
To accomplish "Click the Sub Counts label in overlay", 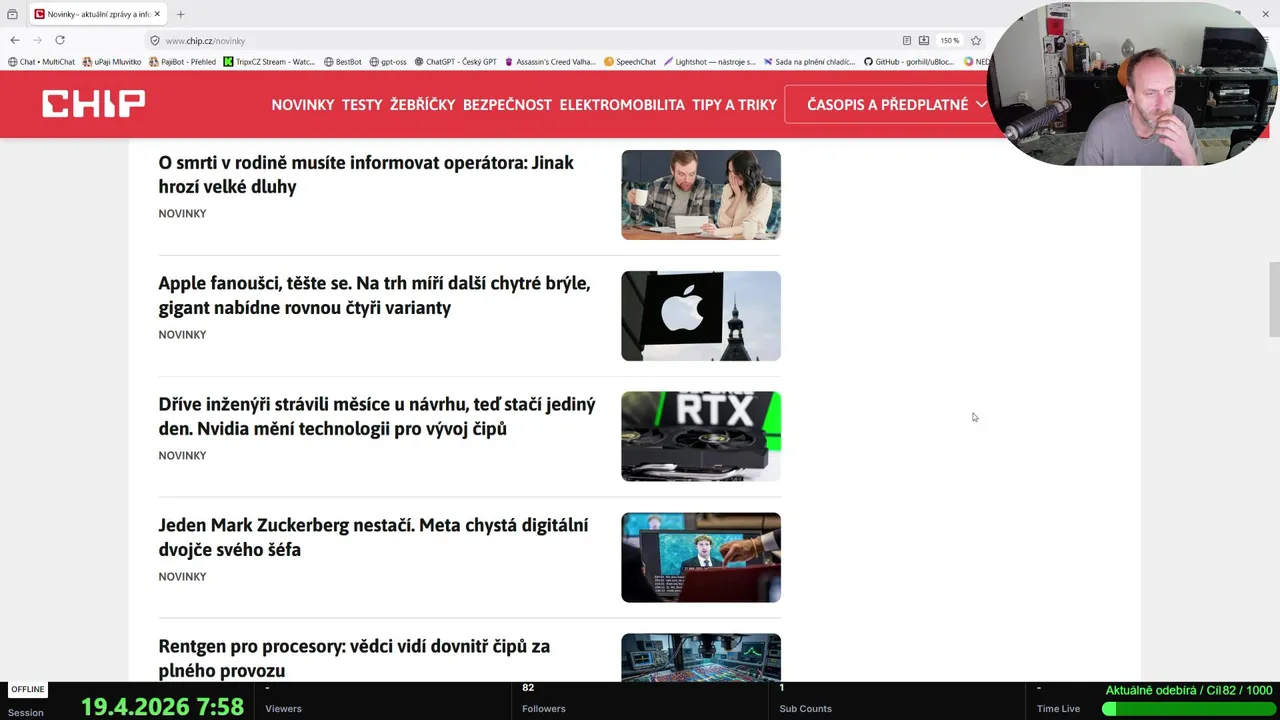I will tap(806, 709).
